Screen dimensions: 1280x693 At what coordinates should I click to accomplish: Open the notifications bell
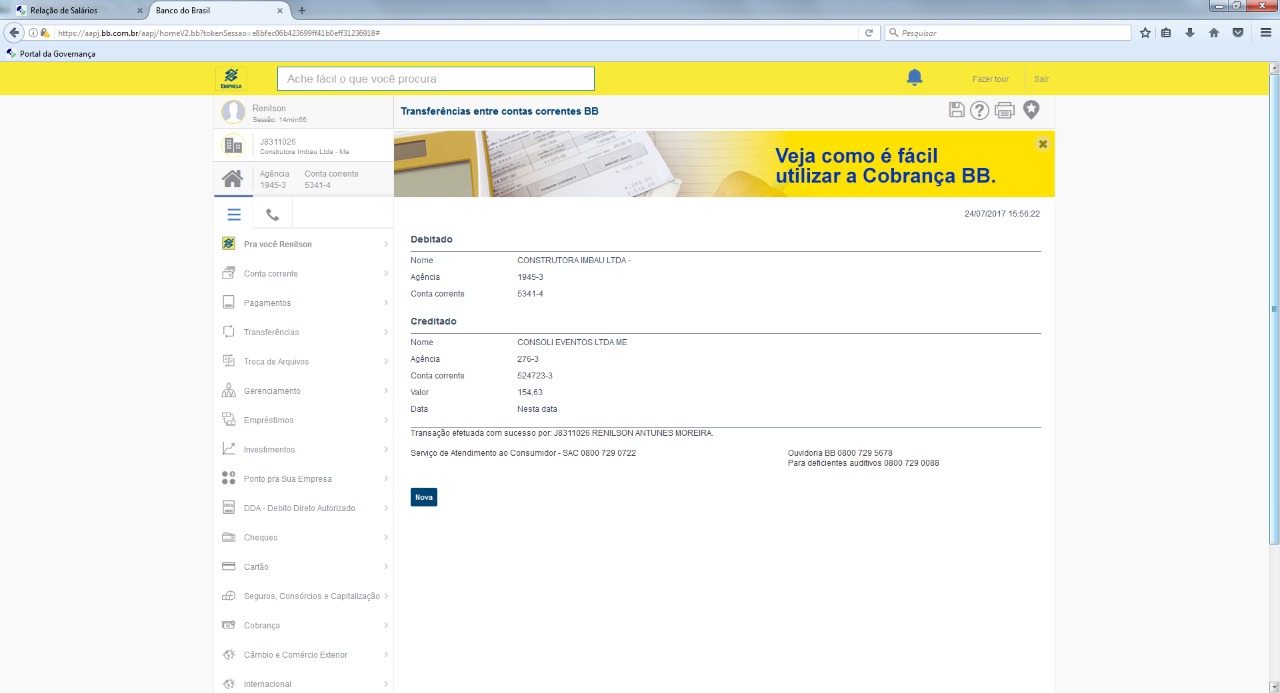914,77
